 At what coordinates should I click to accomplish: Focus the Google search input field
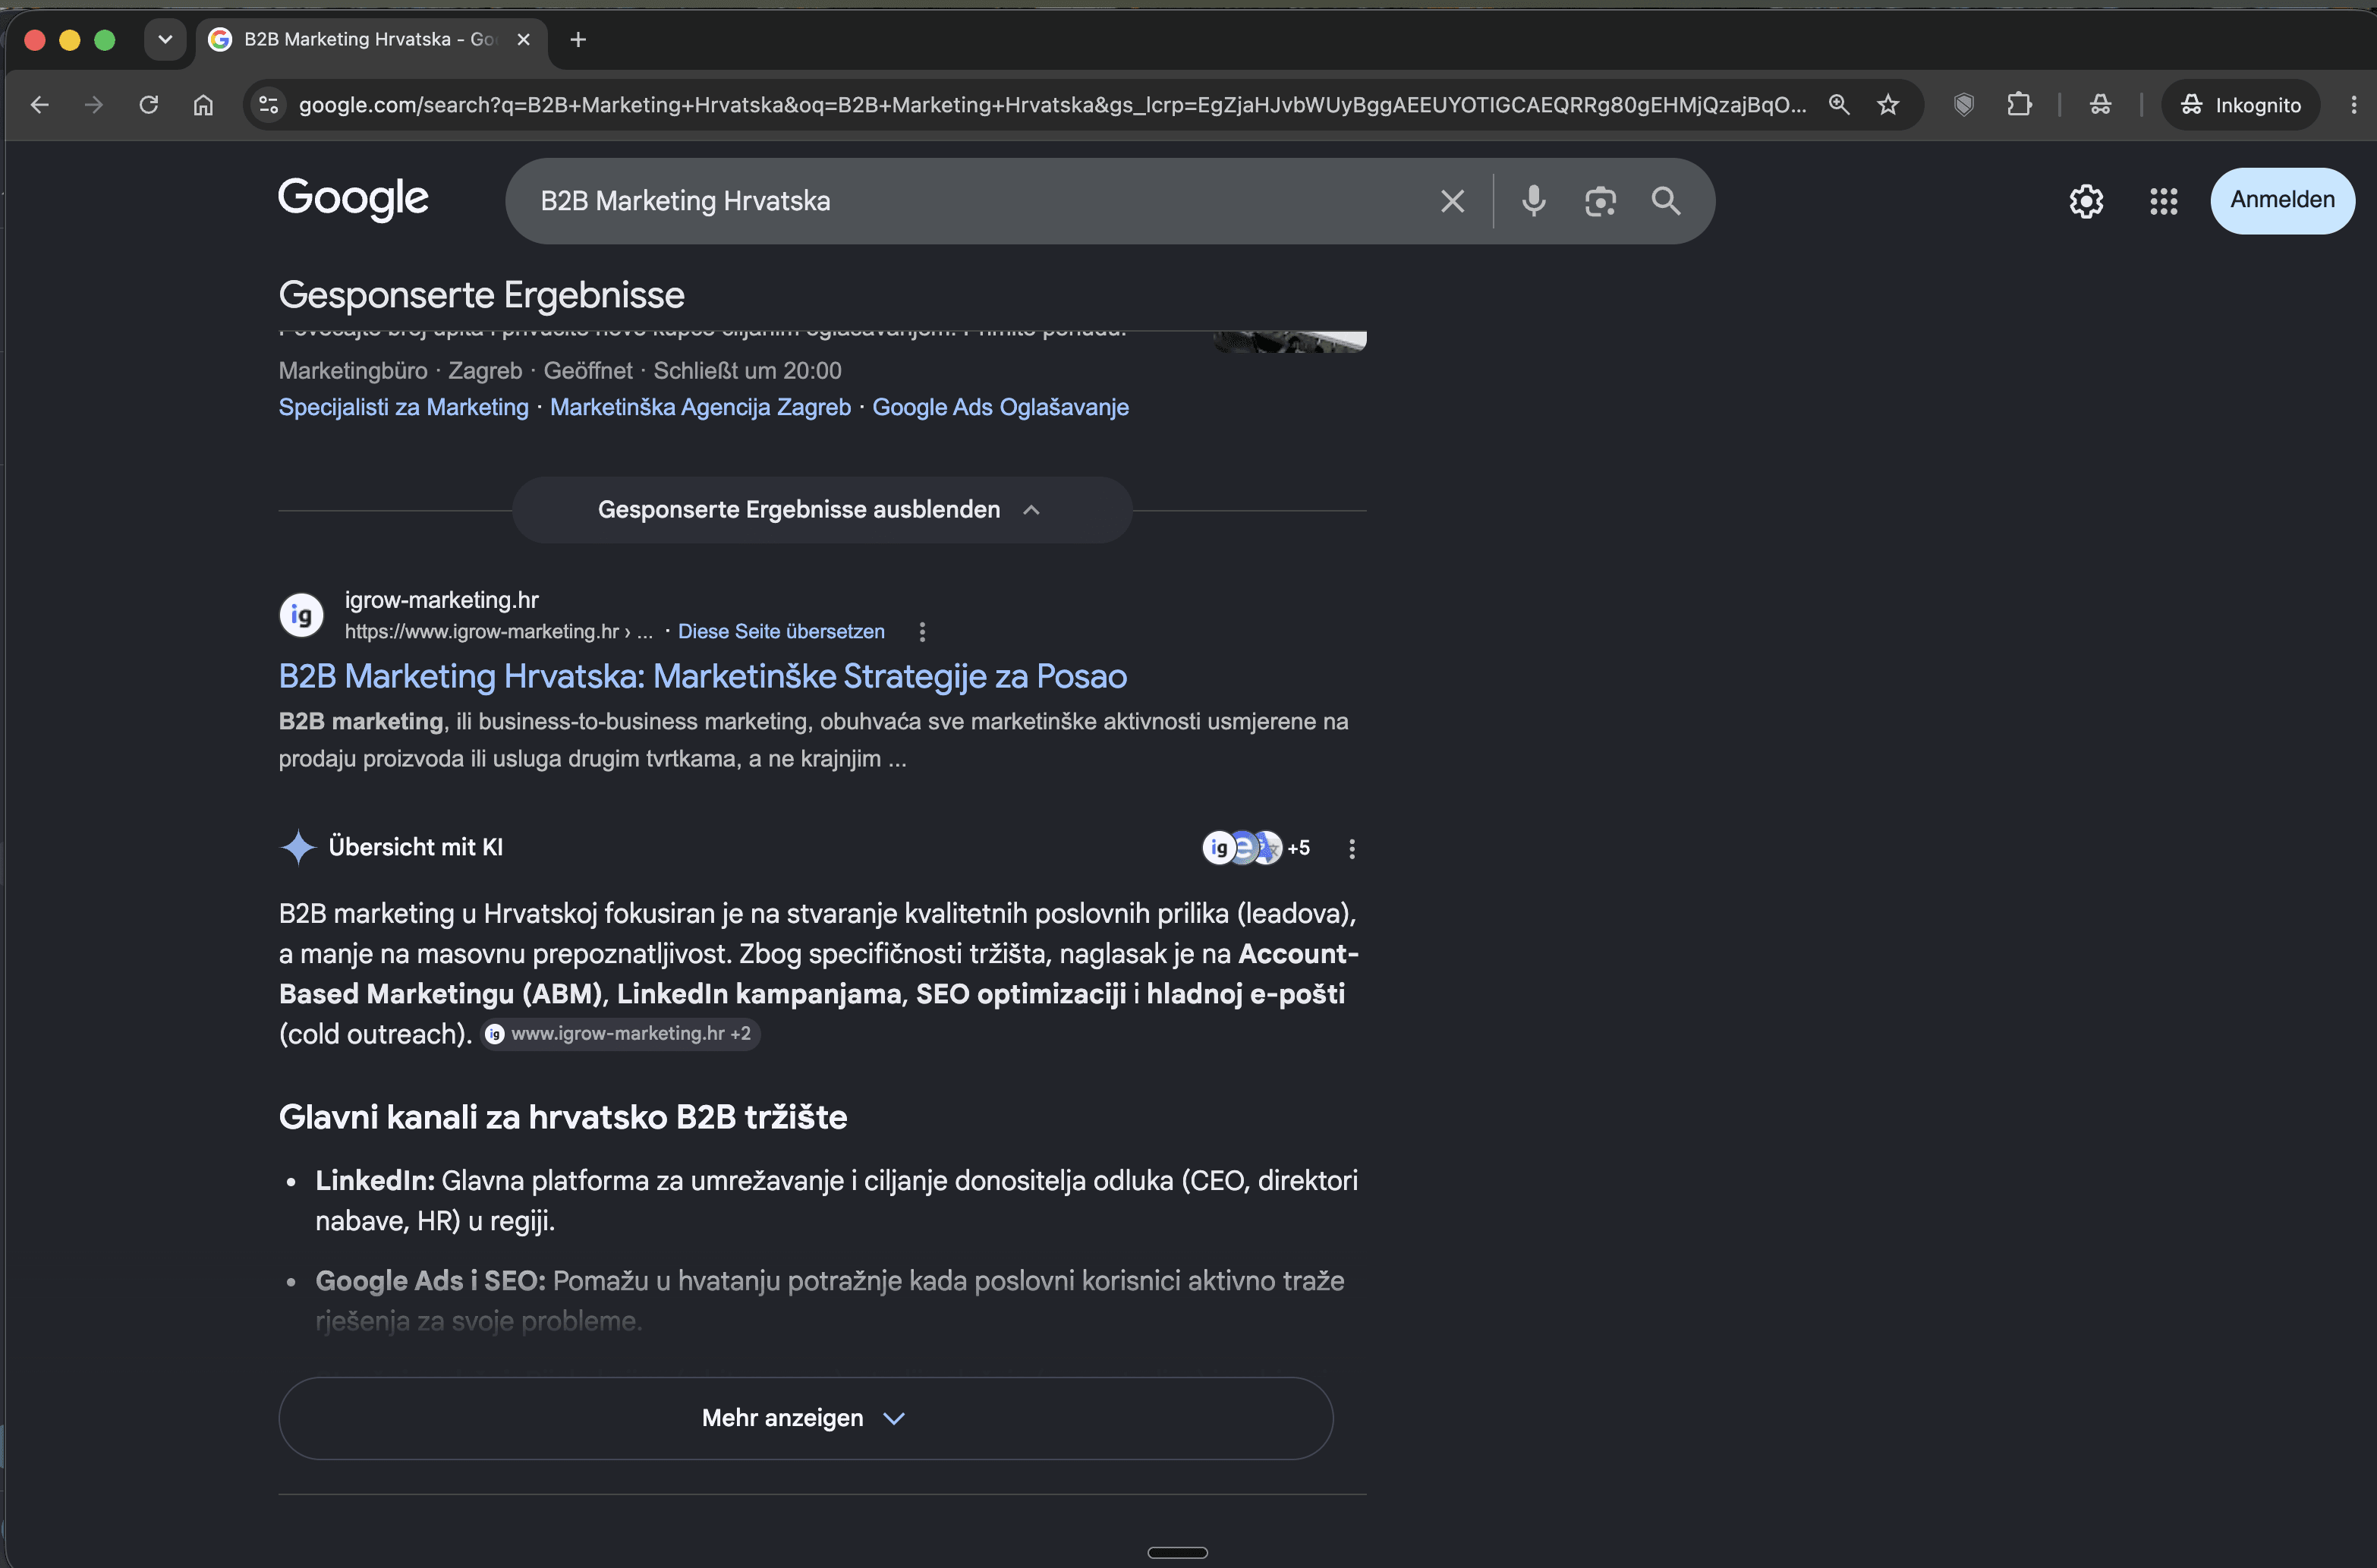tap(980, 201)
